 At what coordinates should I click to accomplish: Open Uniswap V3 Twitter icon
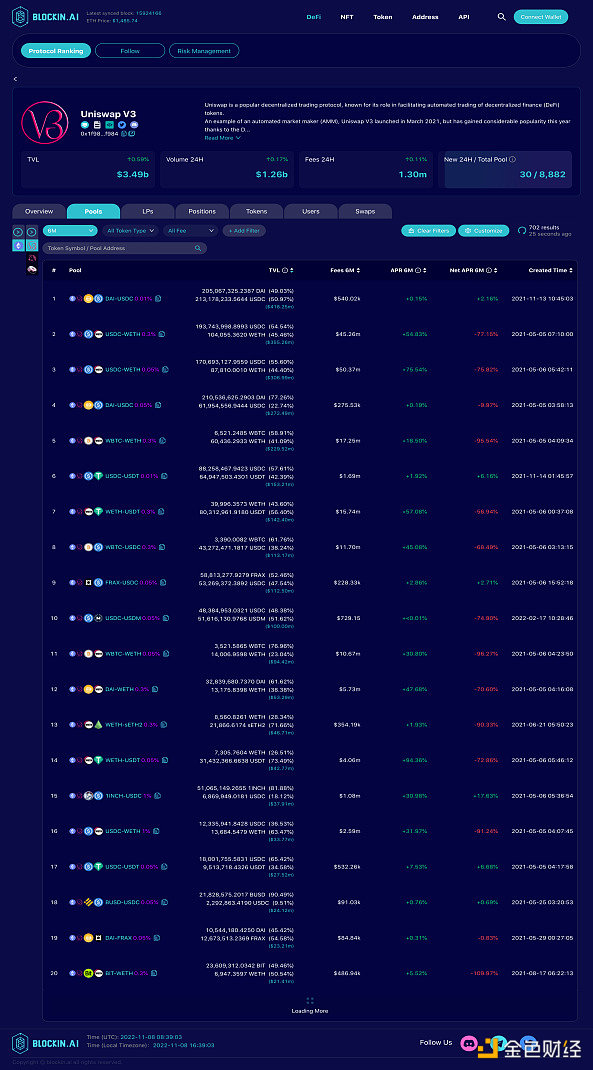(x=121, y=125)
